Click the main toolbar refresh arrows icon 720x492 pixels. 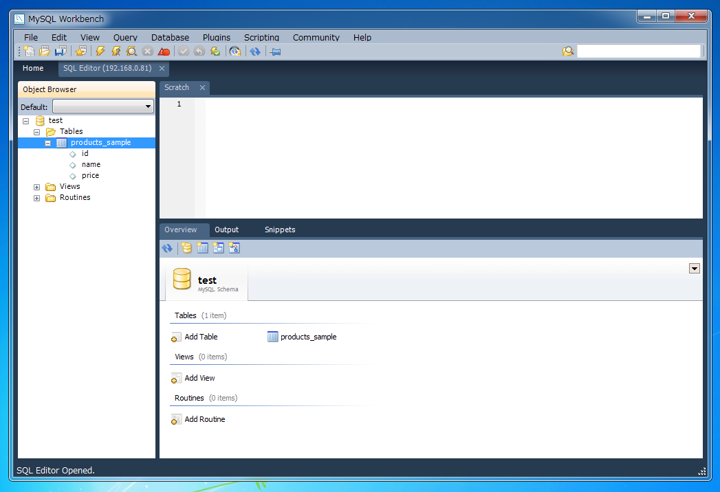(x=255, y=51)
